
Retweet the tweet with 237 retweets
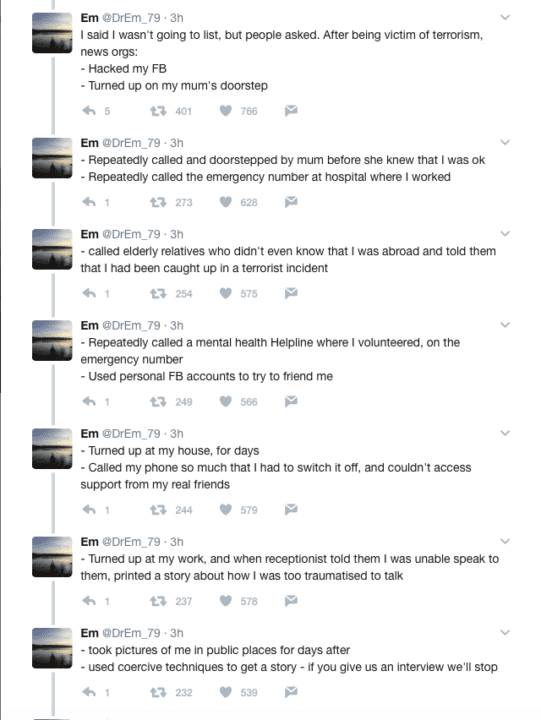pyautogui.click(x=158, y=601)
